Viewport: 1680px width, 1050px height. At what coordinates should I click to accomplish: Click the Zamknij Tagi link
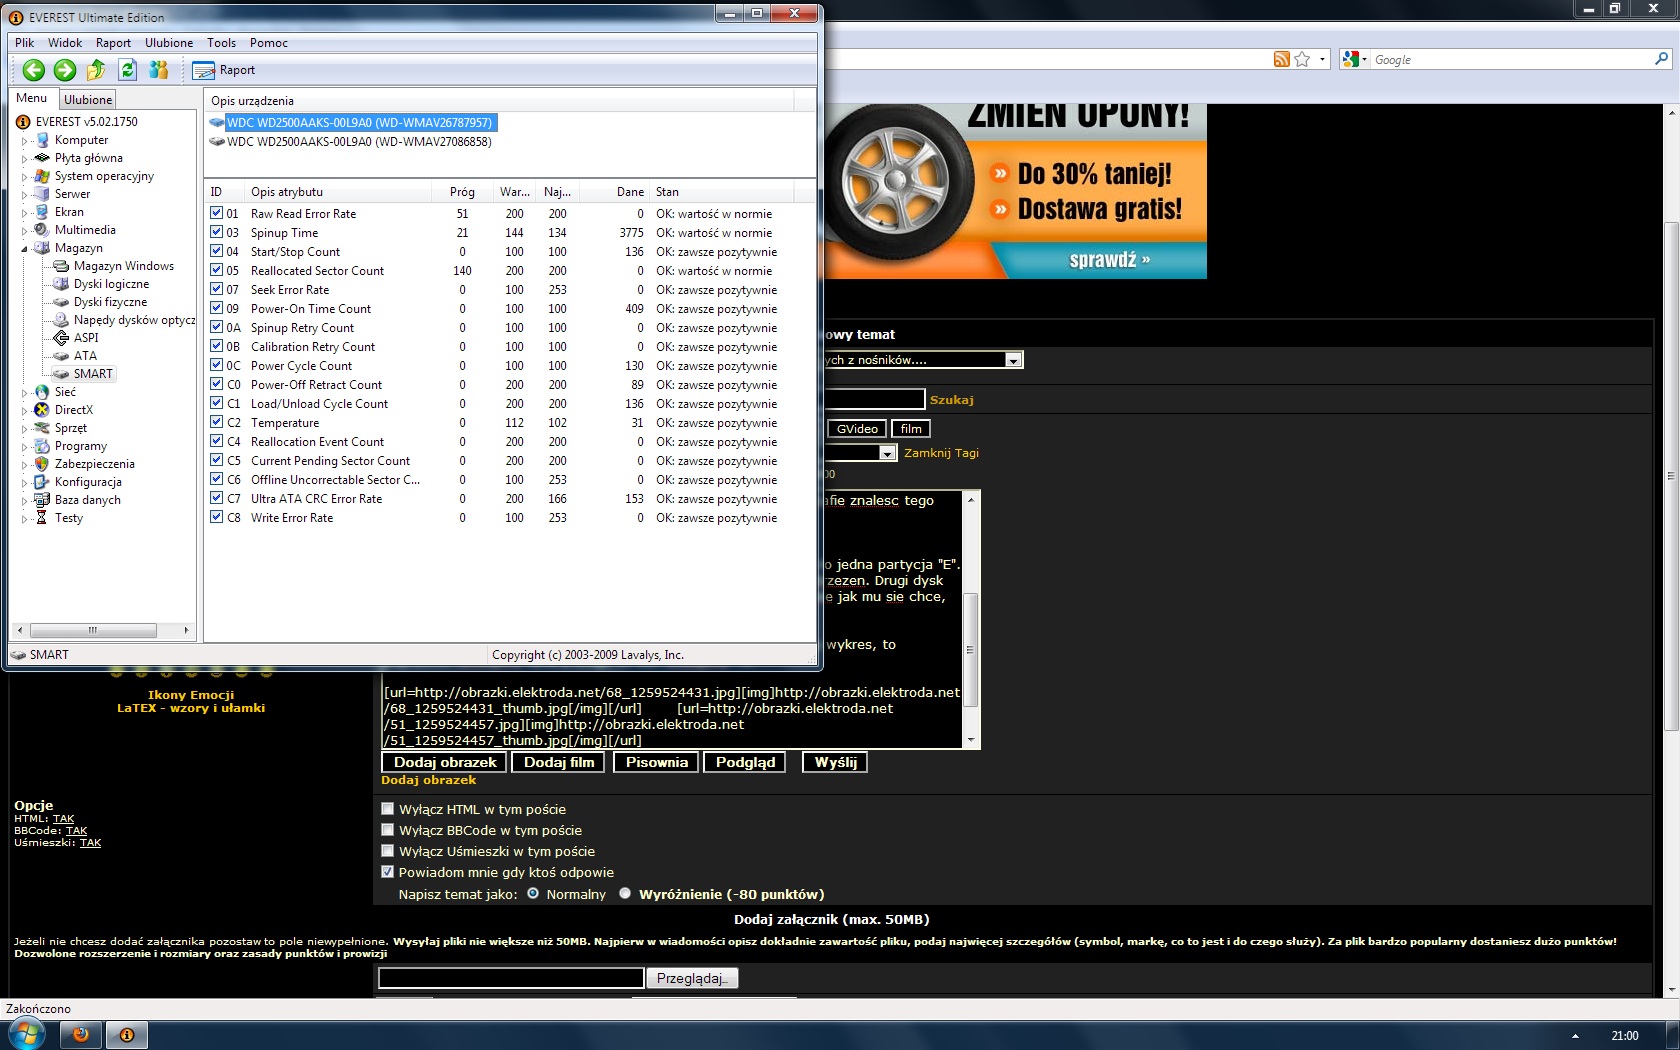941,453
